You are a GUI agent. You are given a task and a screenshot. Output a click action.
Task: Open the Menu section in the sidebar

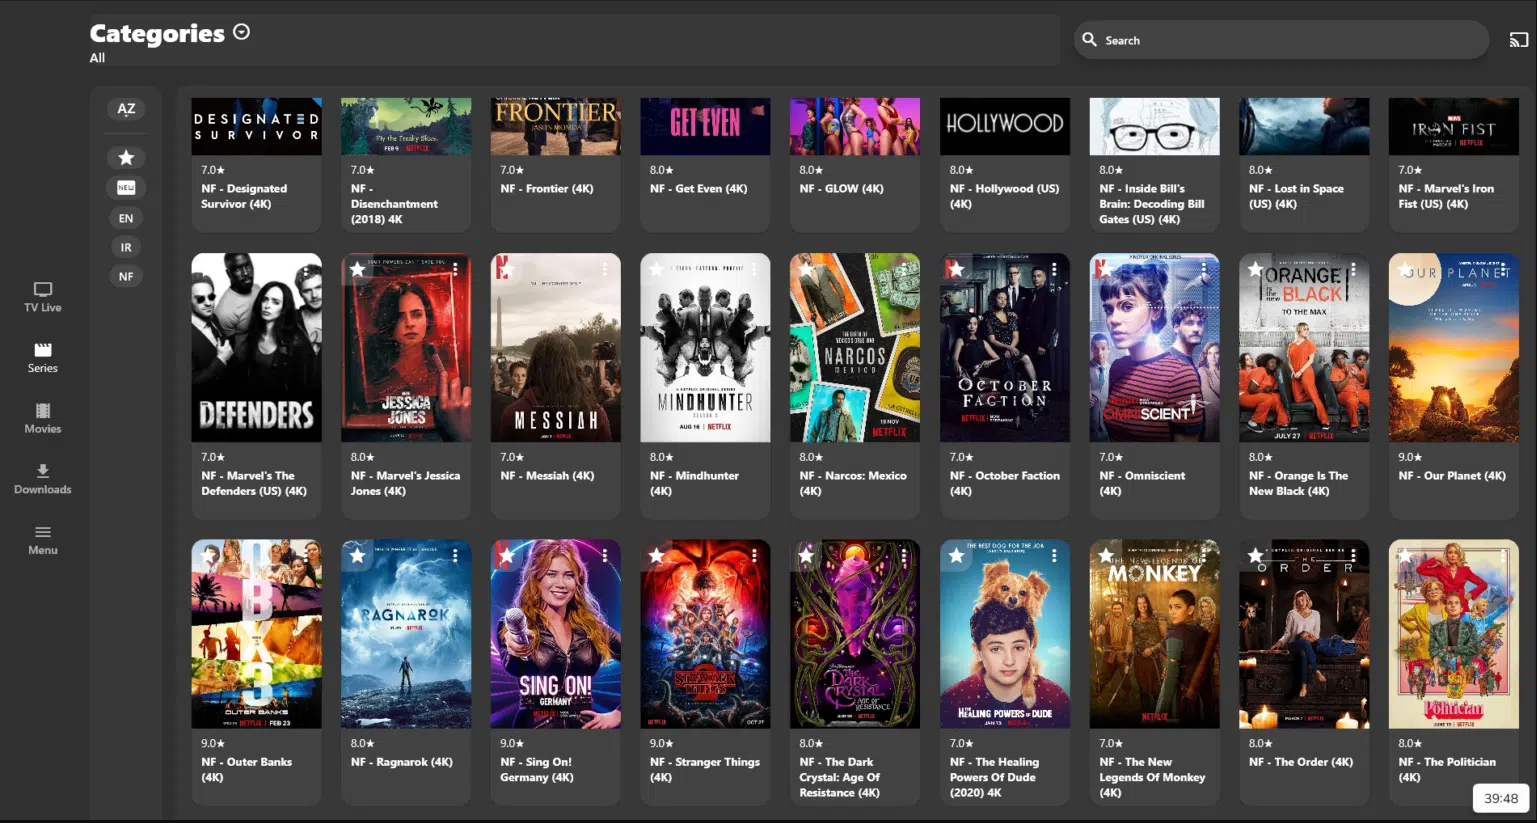coord(42,540)
